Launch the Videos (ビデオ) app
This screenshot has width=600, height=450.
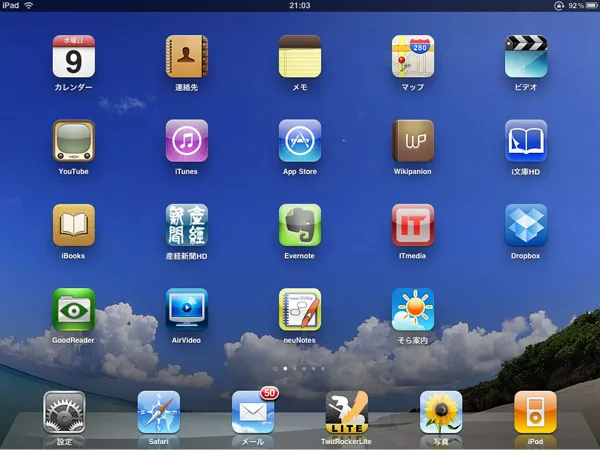(526, 57)
